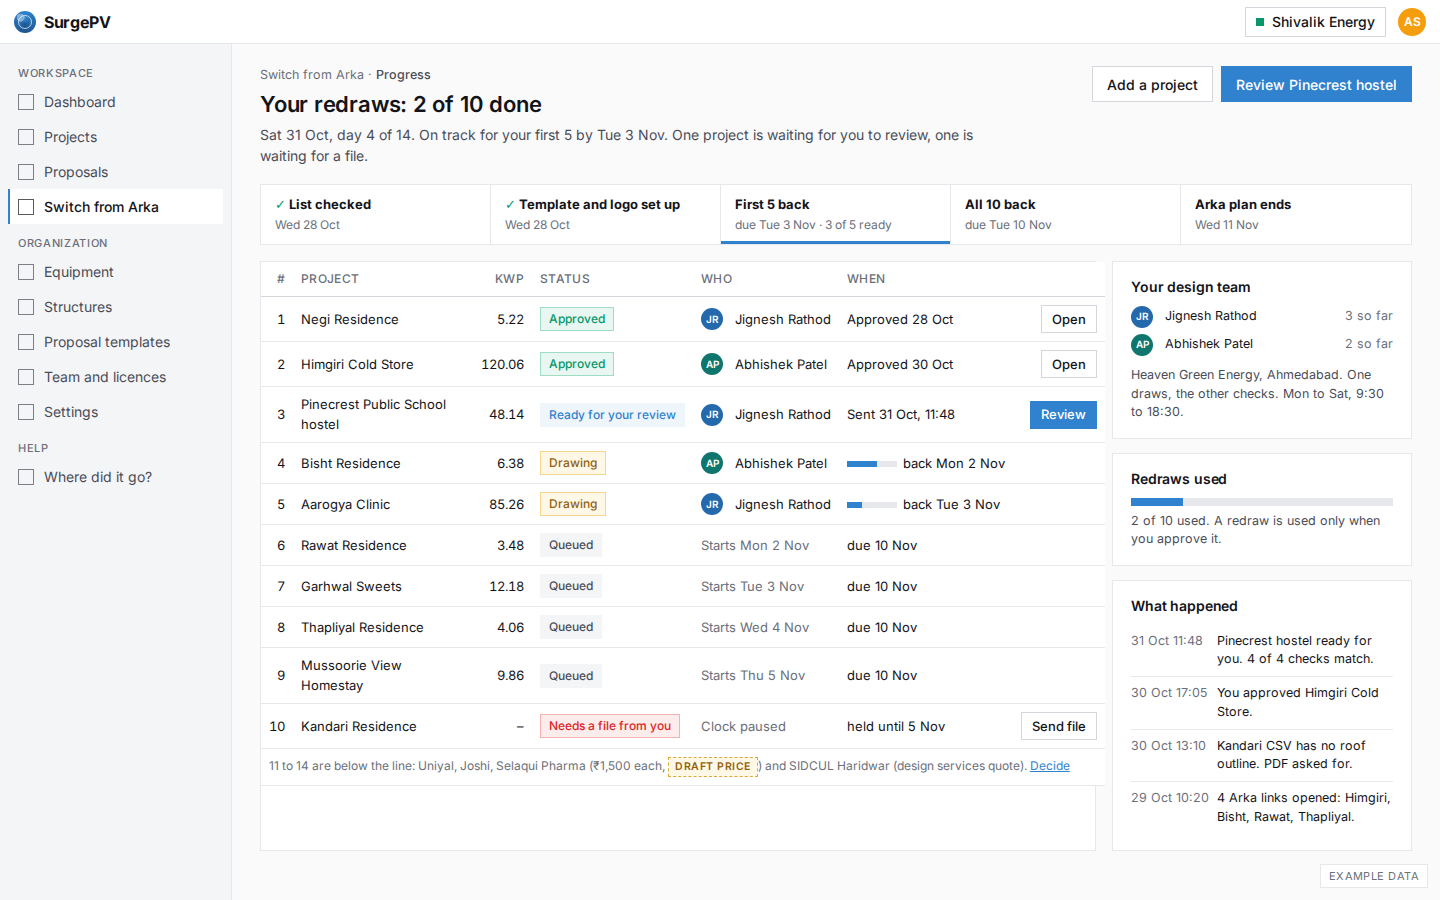Click the JR avatar in Pinecrest hostel row
Viewport: 1440px width, 900px height.
pos(712,414)
